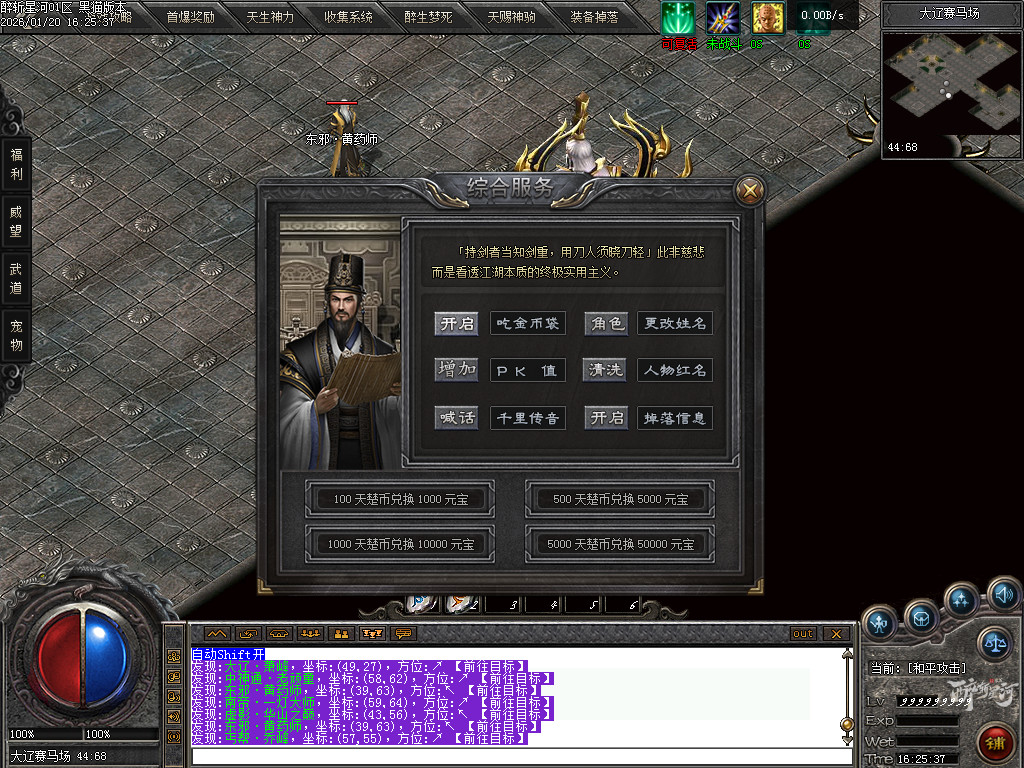The image size is (1024, 768).
Task: Click the bald monk portrait icon
Action: [767, 18]
